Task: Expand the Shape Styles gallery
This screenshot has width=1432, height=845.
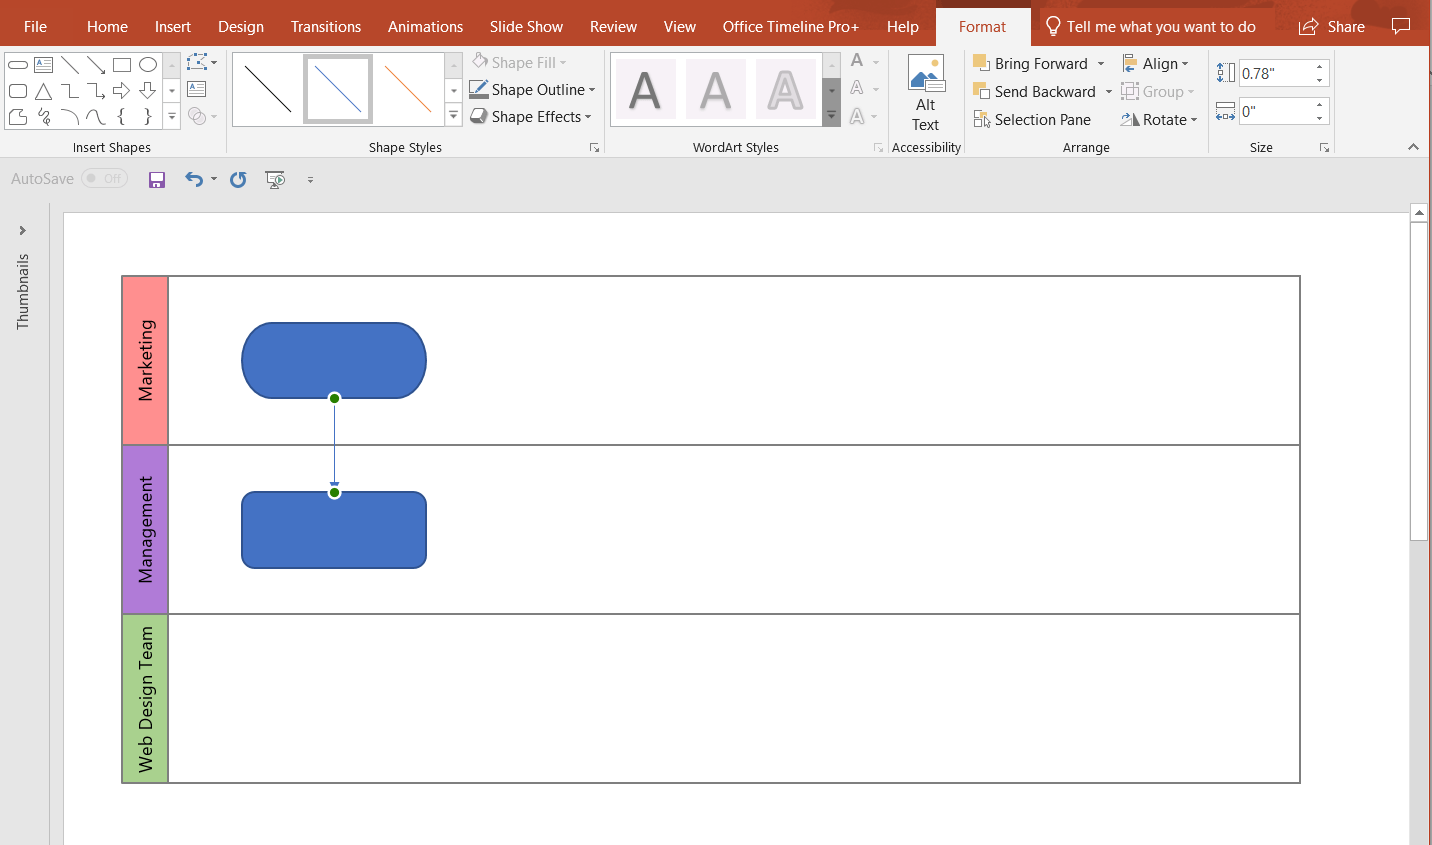Action: coord(453,115)
